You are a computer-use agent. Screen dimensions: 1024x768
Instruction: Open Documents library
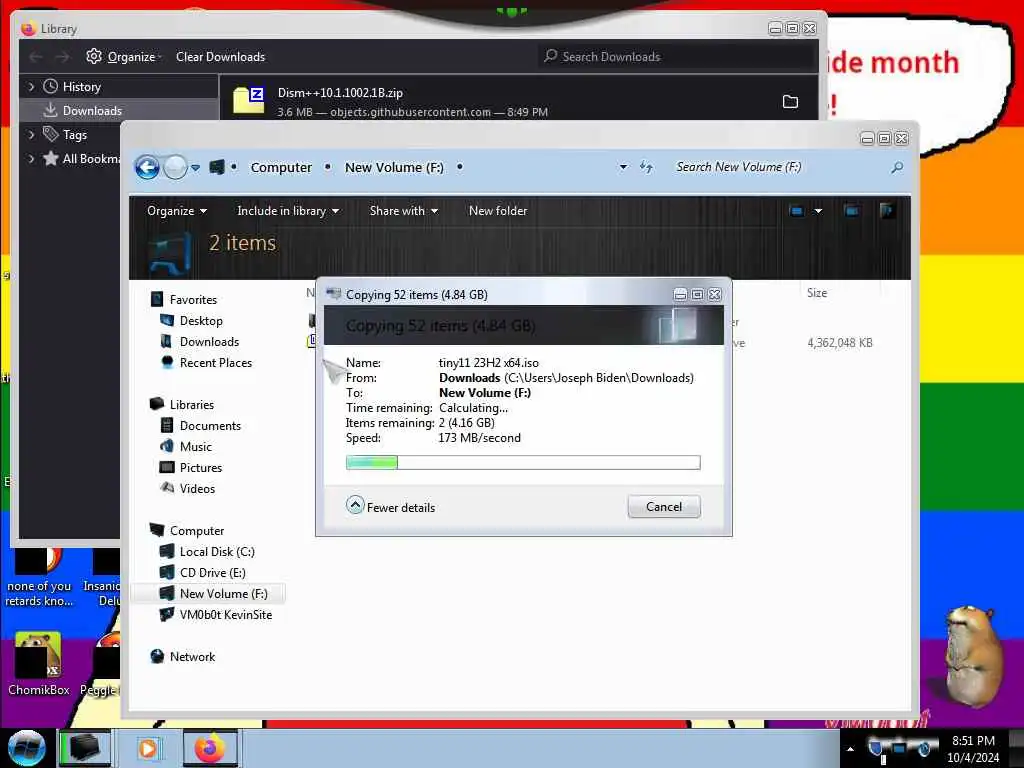point(210,426)
